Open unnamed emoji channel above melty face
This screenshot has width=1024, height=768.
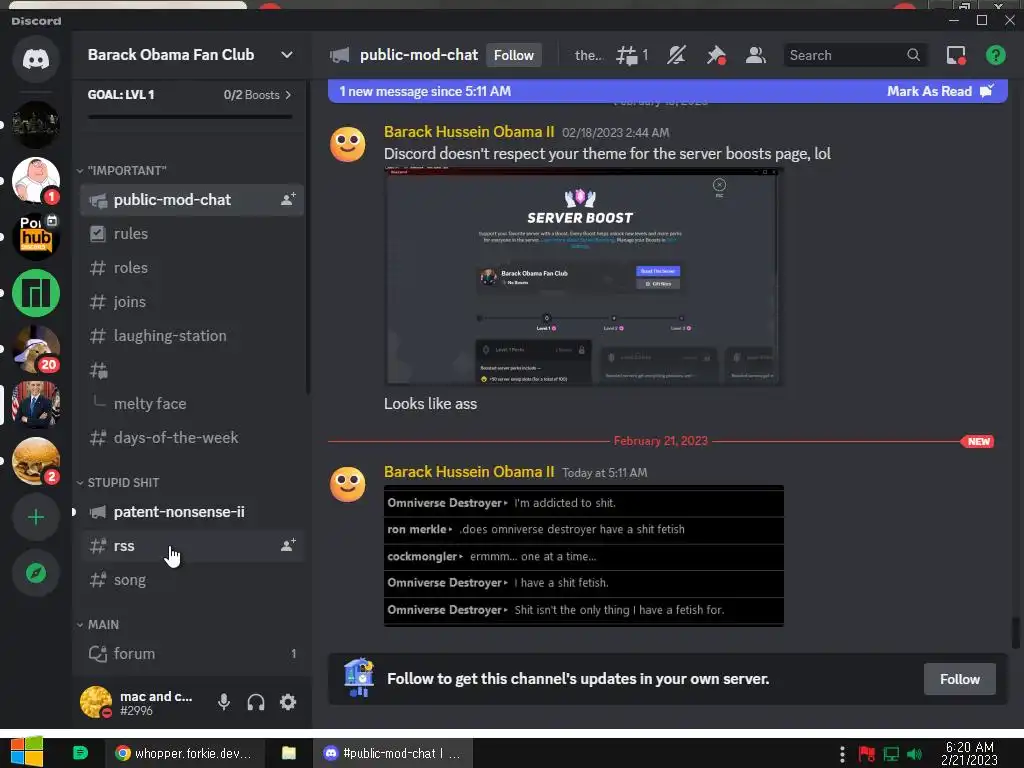pos(191,370)
